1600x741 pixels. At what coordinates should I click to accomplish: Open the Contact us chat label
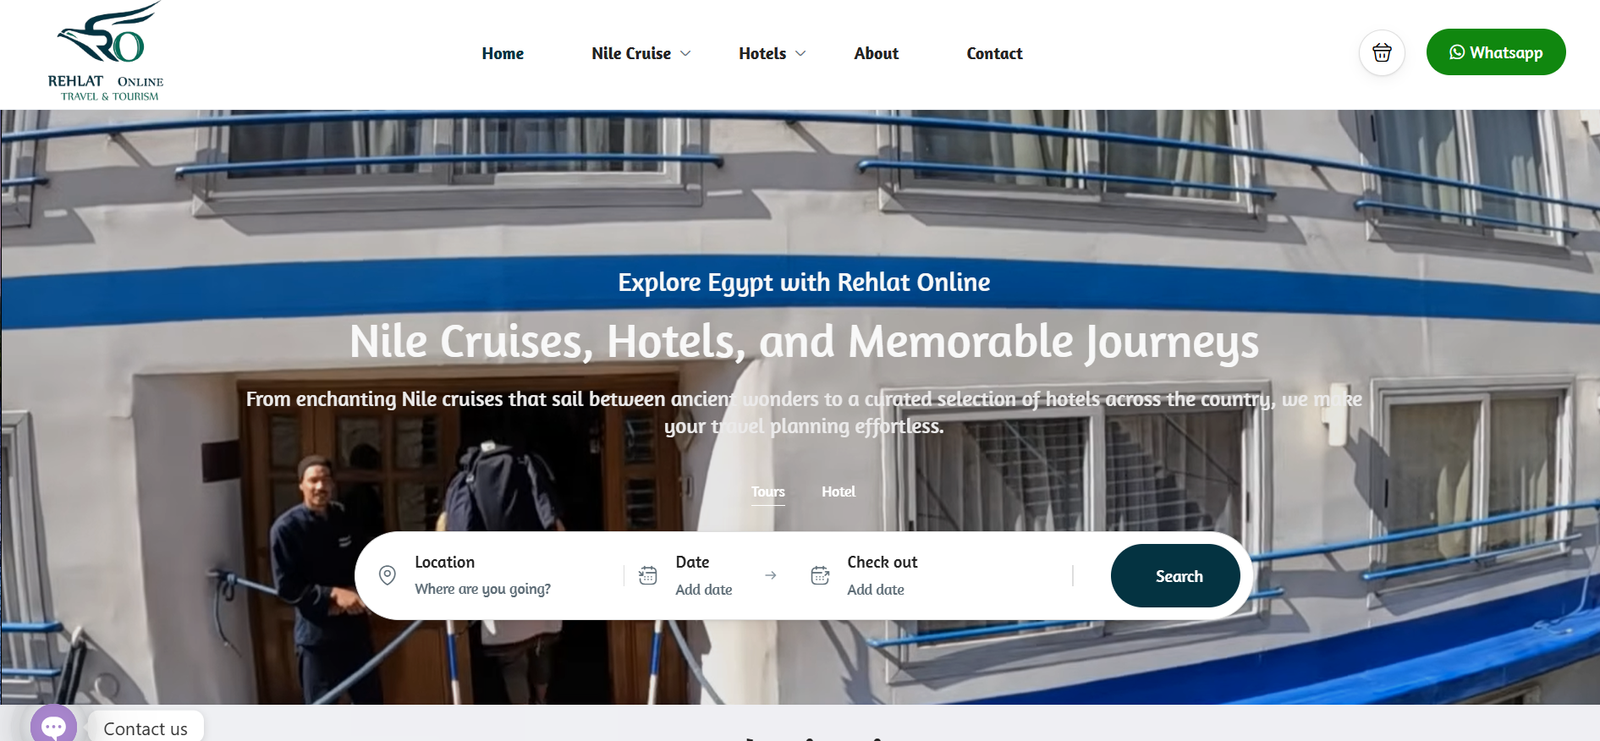(x=146, y=728)
